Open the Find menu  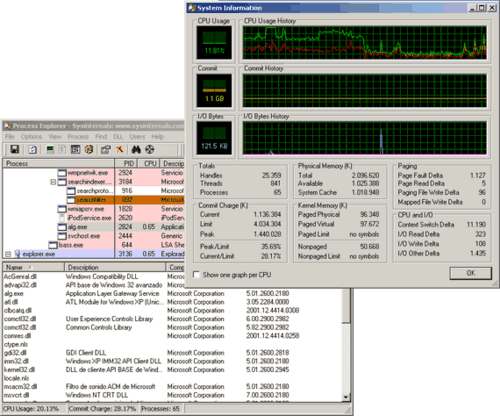tap(101, 137)
